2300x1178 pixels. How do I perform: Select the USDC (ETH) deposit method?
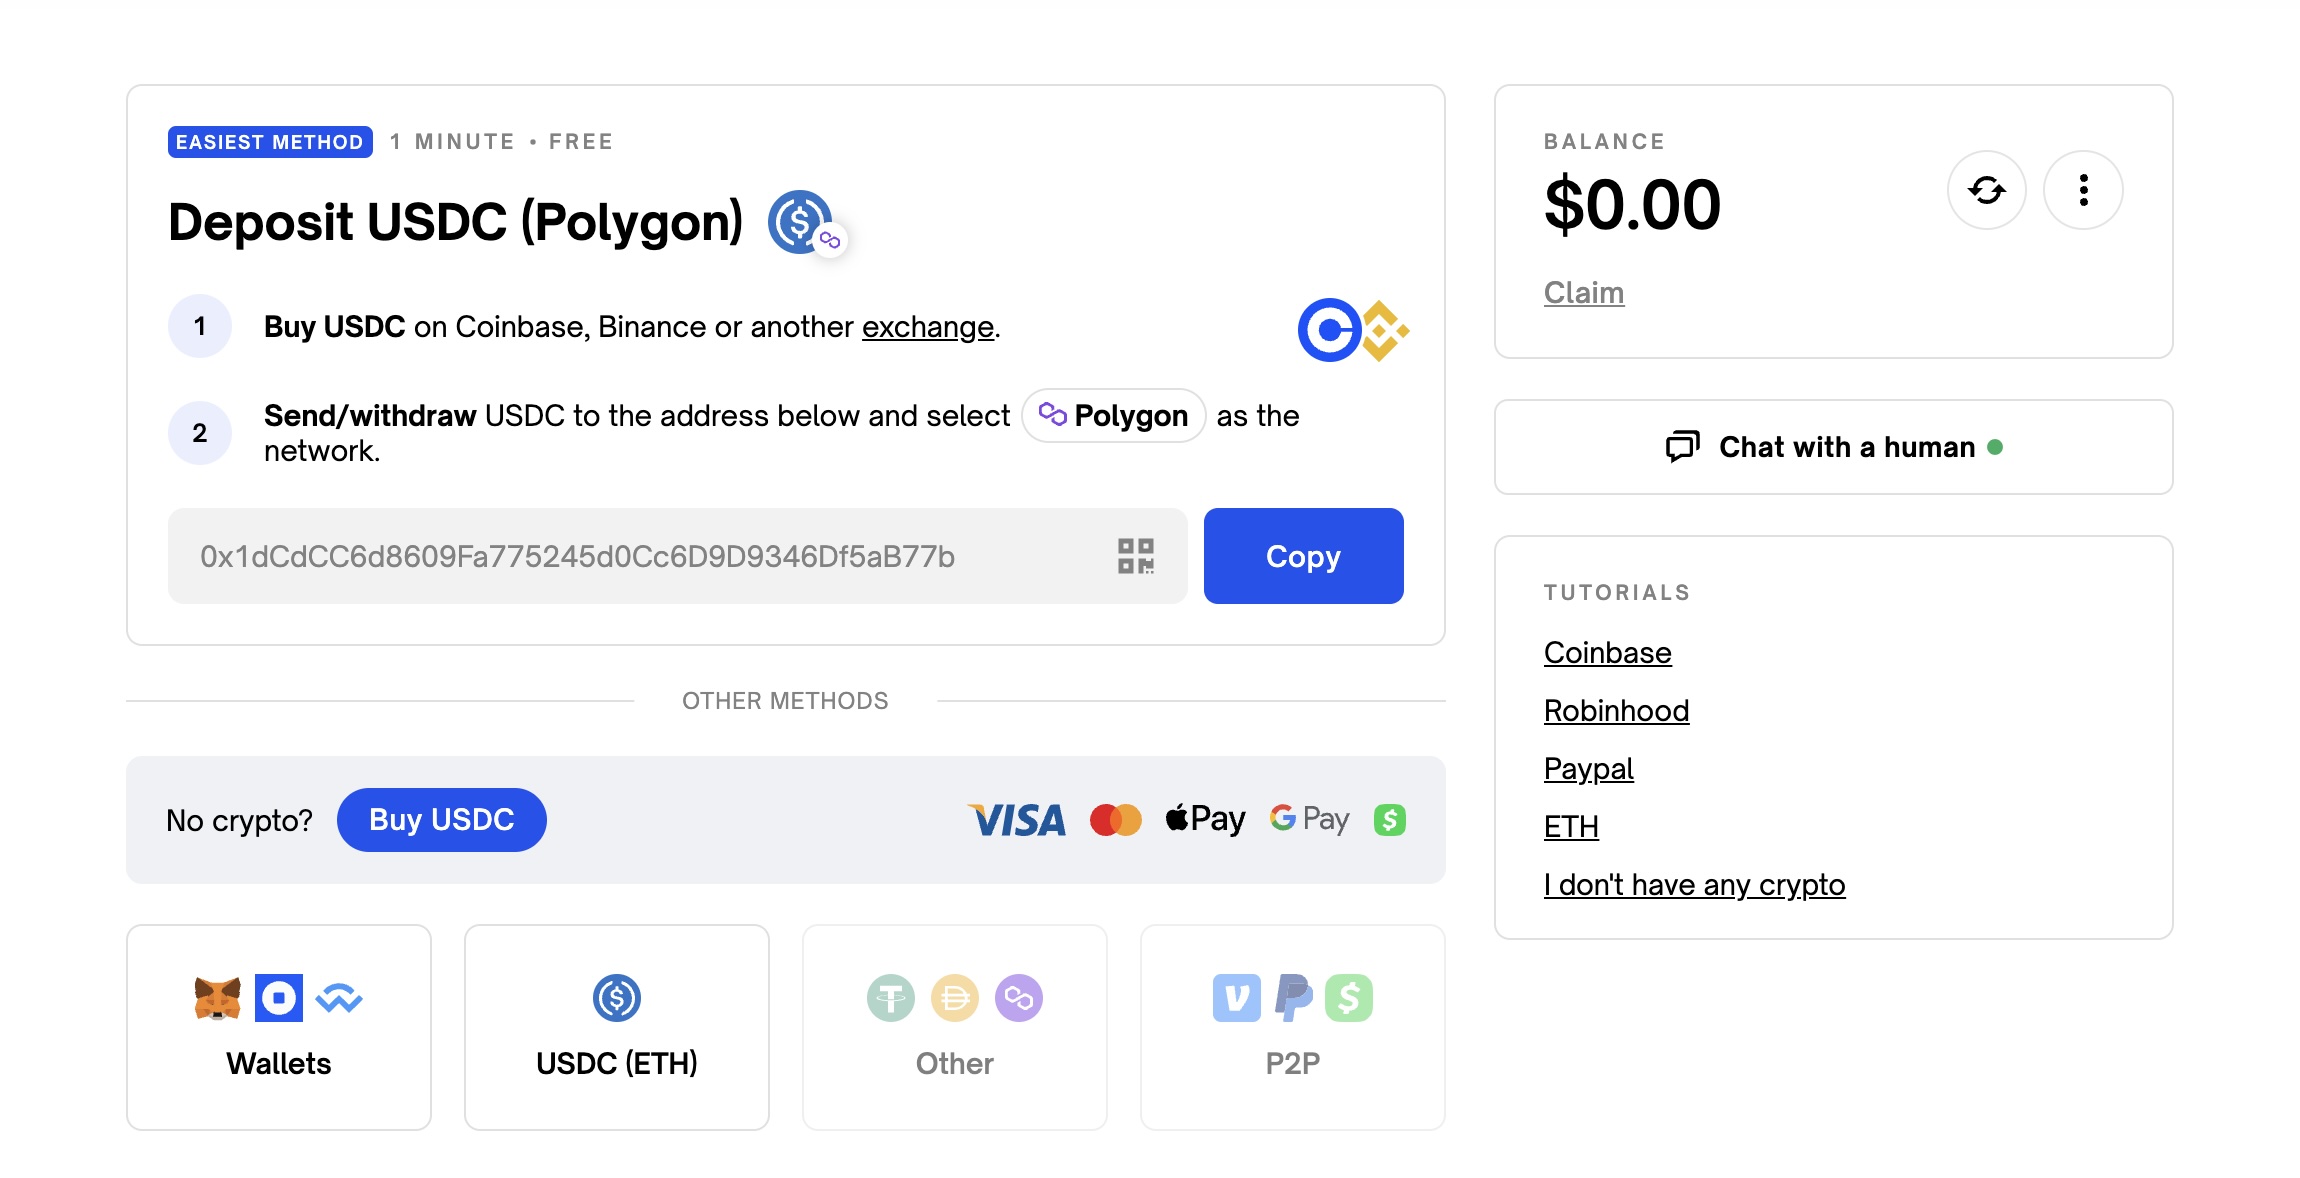coord(617,1027)
